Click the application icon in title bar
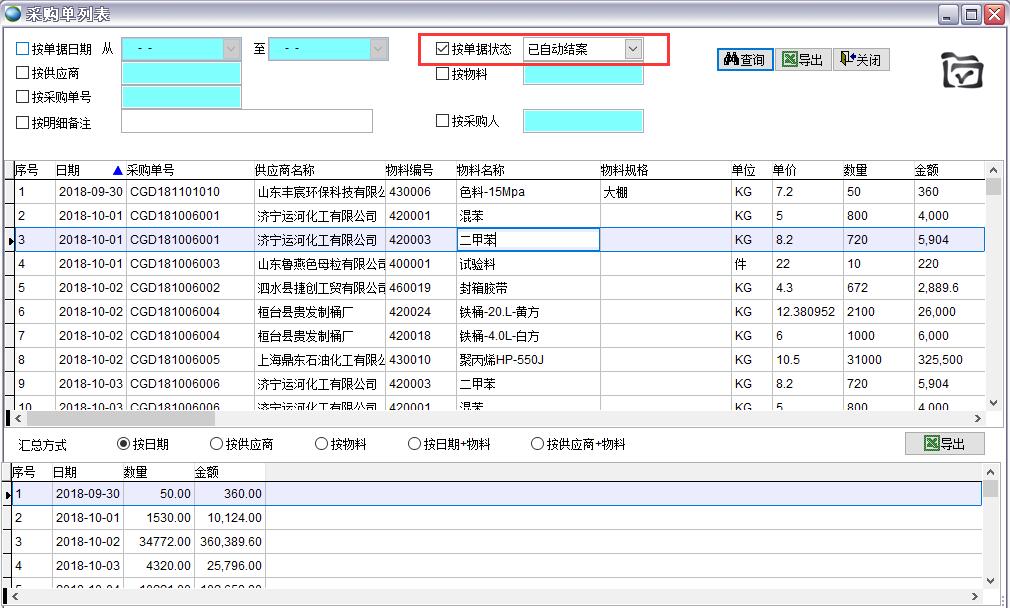The image size is (1010, 608). 13,14
